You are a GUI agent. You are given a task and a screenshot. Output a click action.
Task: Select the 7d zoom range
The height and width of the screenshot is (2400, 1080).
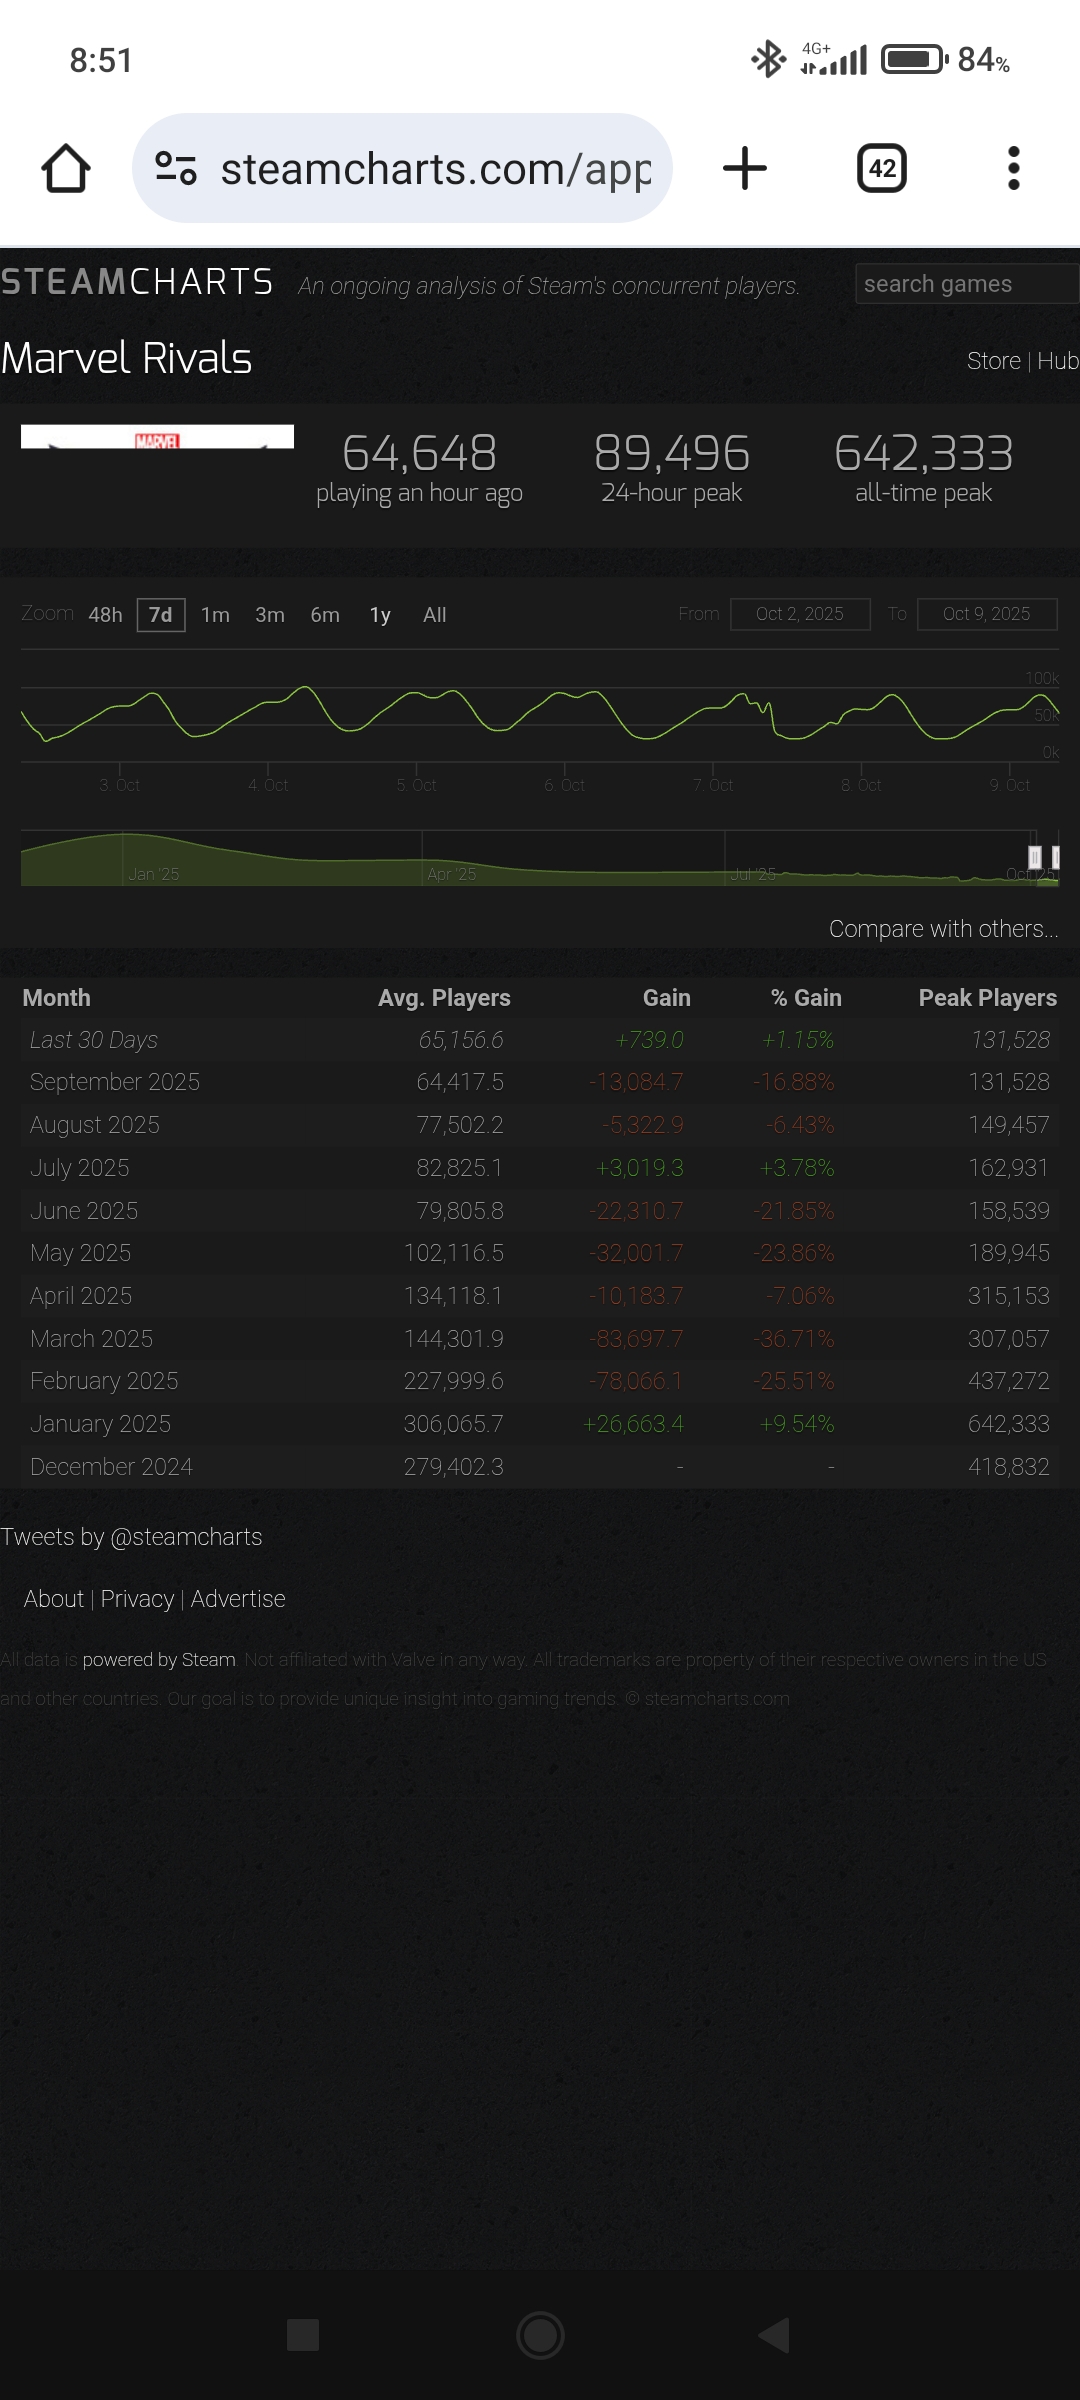tap(161, 614)
